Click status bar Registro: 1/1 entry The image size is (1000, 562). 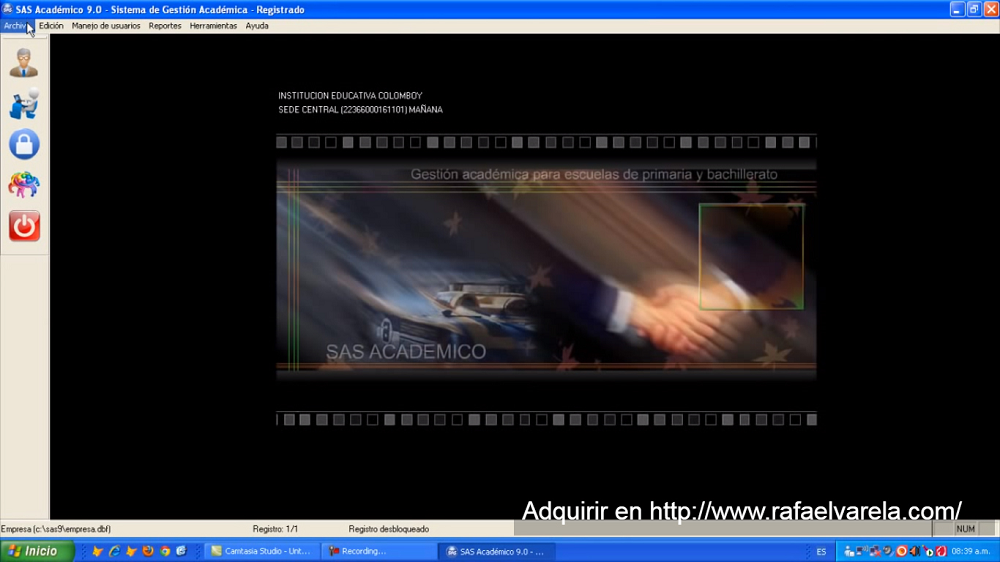pos(275,529)
